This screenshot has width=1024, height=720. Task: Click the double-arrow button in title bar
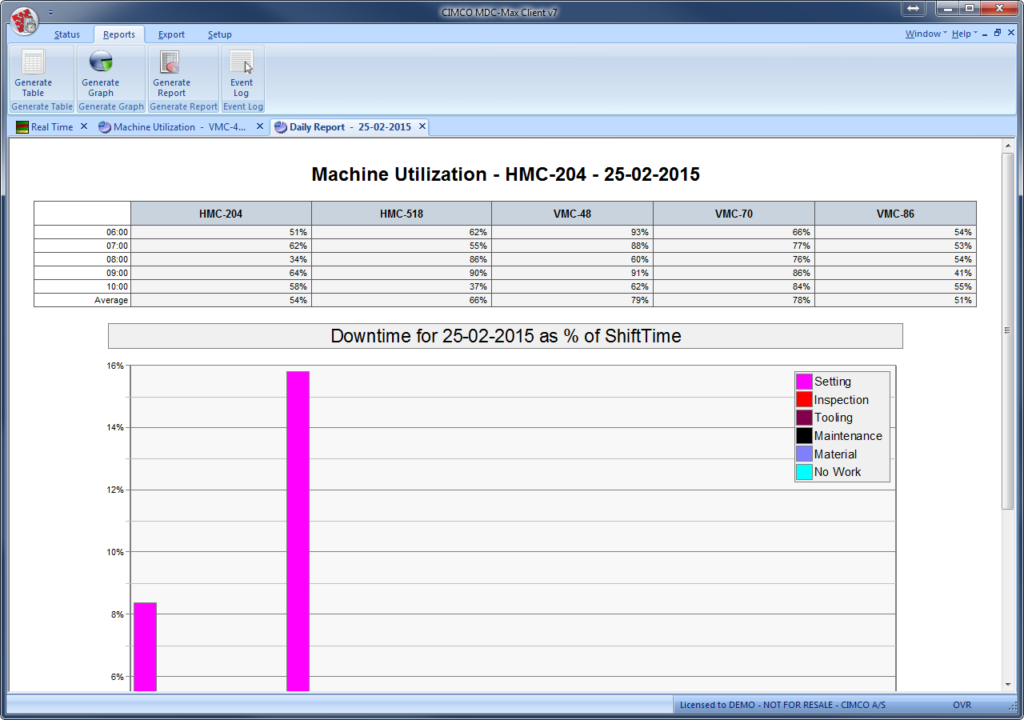pyautogui.click(x=913, y=8)
